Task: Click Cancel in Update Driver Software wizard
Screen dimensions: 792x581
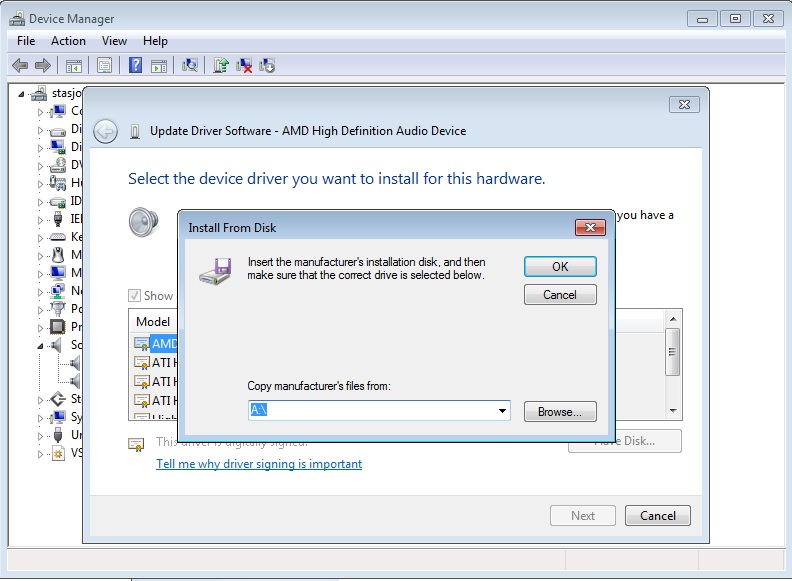Action: (x=658, y=516)
